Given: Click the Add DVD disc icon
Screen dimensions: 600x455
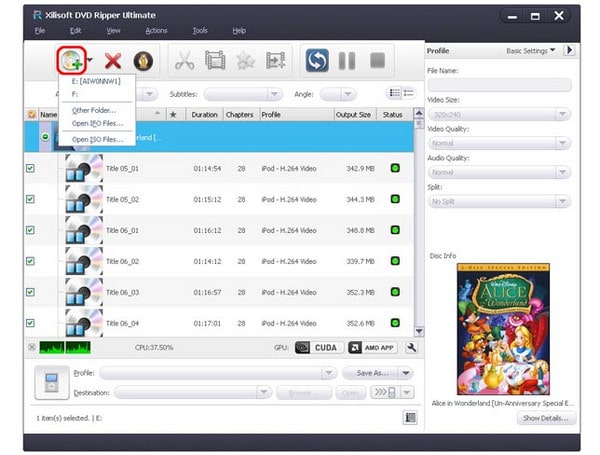Looking at the screenshot, I should pyautogui.click(x=70, y=60).
